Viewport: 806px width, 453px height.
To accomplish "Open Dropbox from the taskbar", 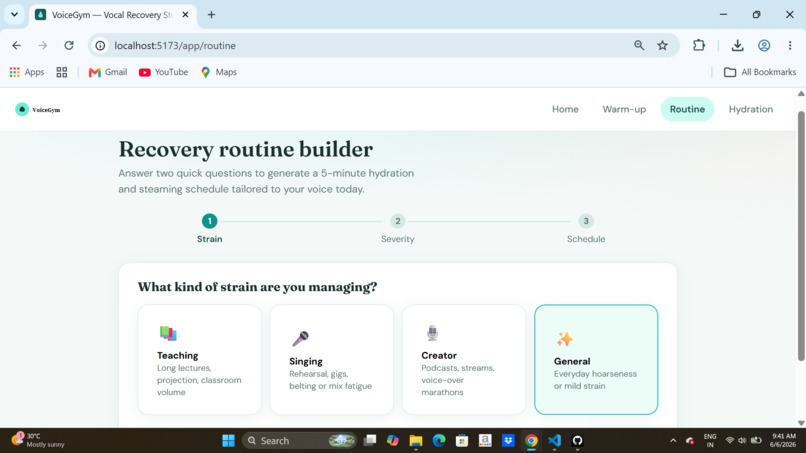I will click(x=508, y=441).
